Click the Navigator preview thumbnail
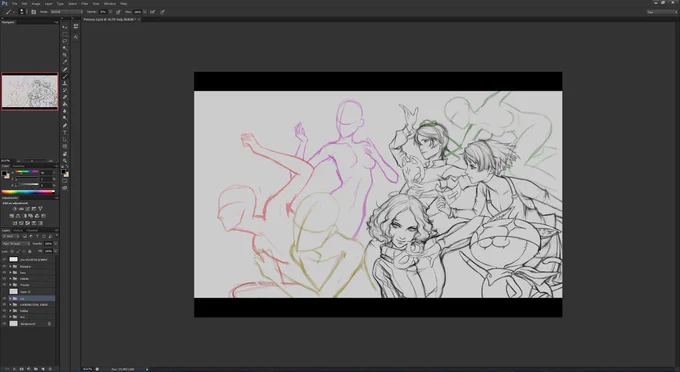 point(29,91)
